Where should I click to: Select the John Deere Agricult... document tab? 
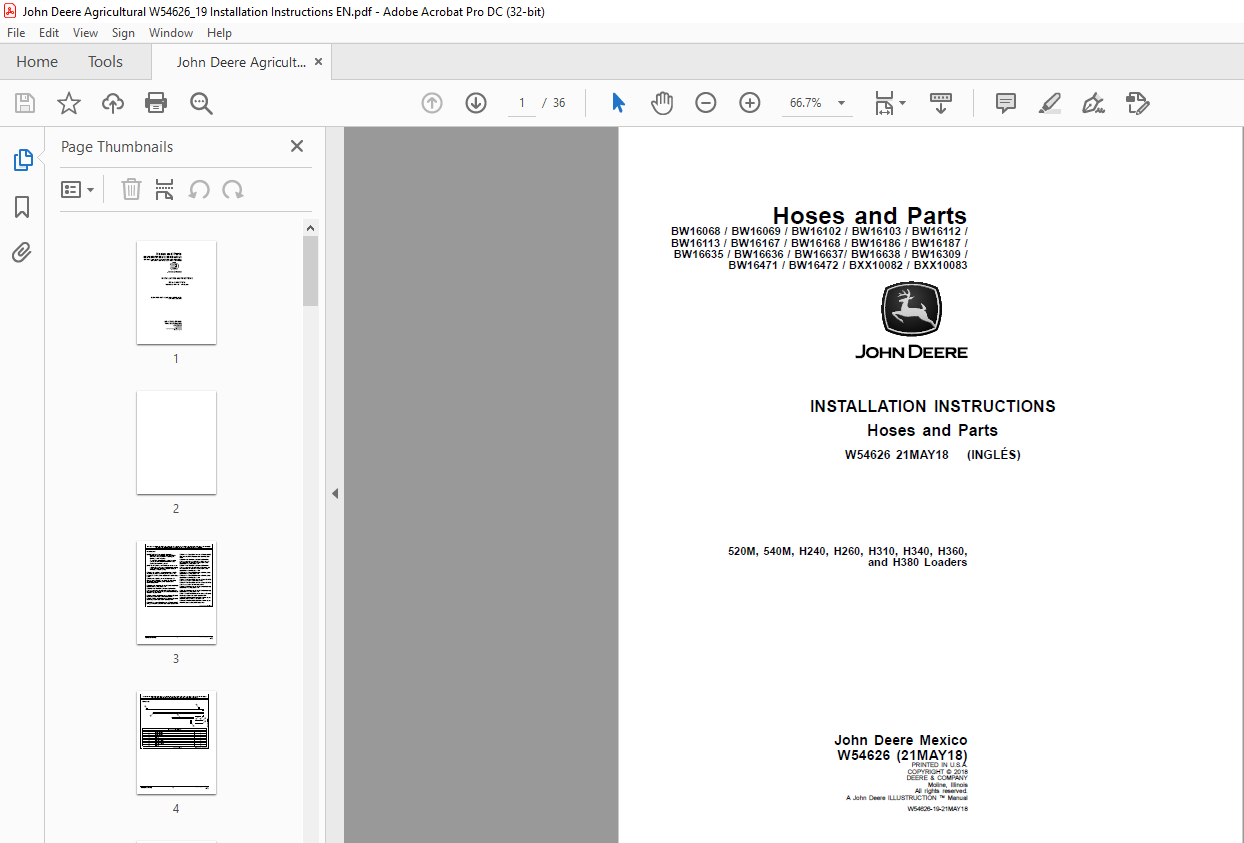[x=241, y=62]
